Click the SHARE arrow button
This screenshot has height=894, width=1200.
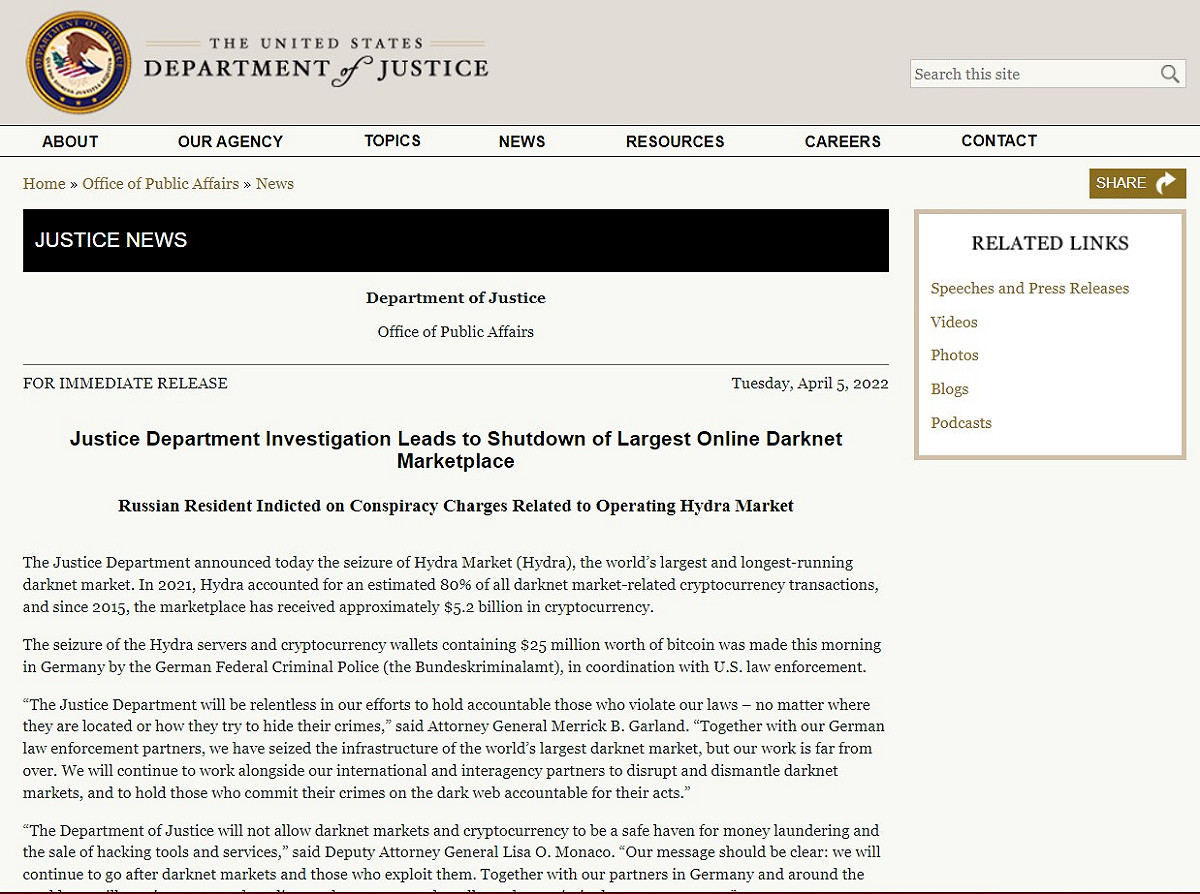[x=1138, y=183]
